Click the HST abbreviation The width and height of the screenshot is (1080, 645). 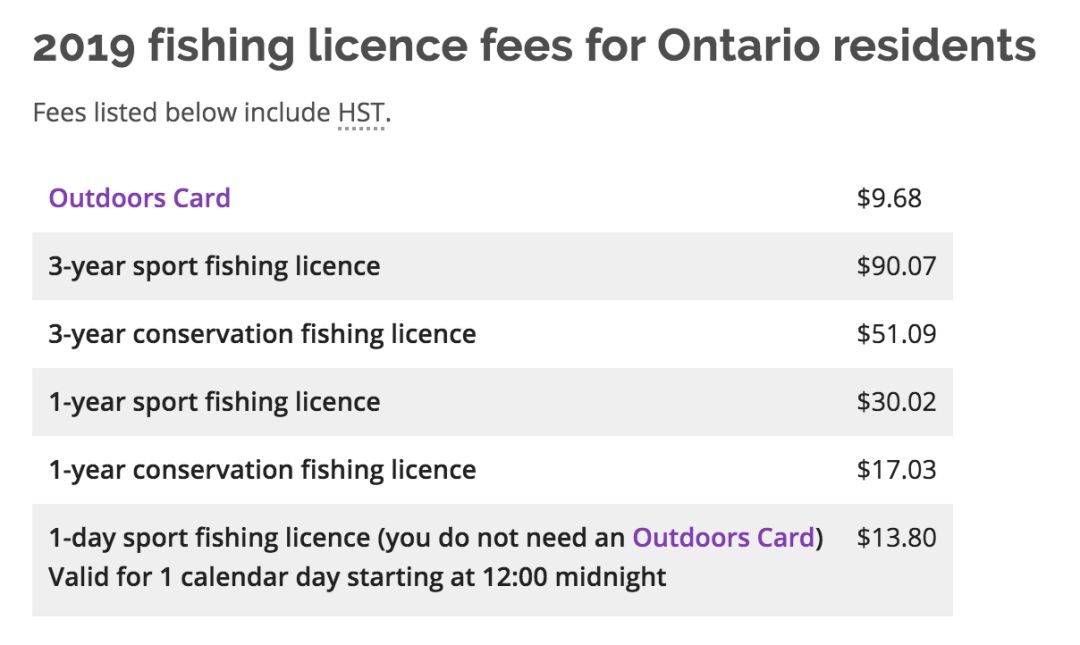pyautogui.click(x=361, y=112)
